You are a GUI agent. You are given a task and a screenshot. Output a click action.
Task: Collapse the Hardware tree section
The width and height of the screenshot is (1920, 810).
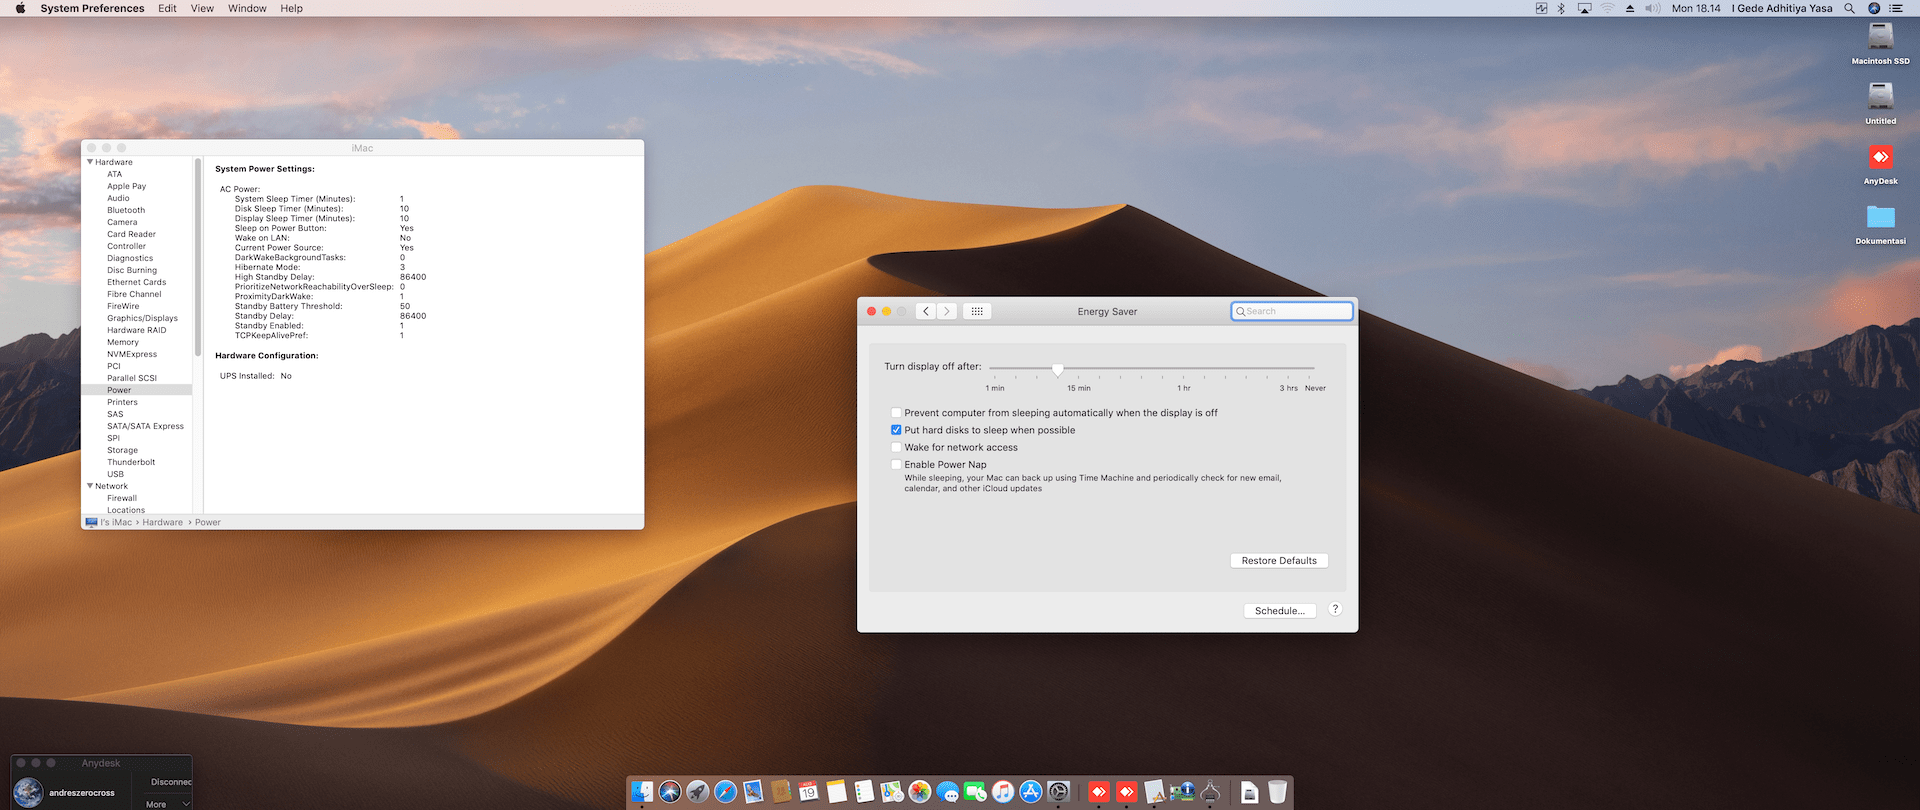point(90,162)
